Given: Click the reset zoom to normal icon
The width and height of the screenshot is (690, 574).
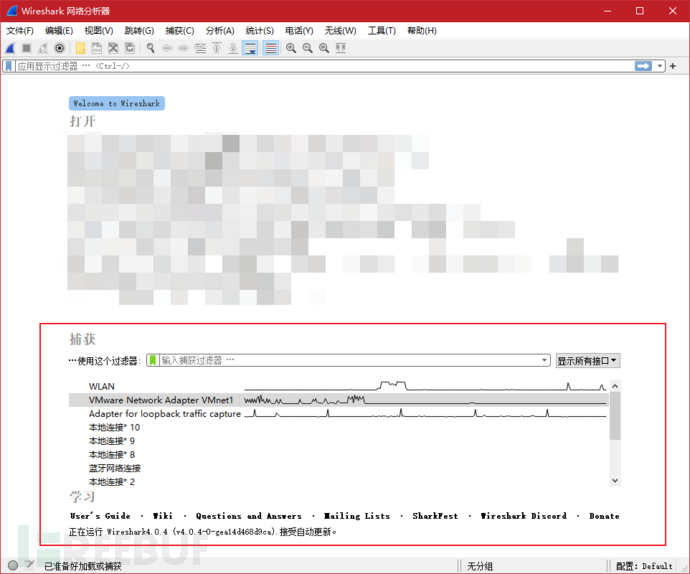Looking at the screenshot, I should click(324, 48).
